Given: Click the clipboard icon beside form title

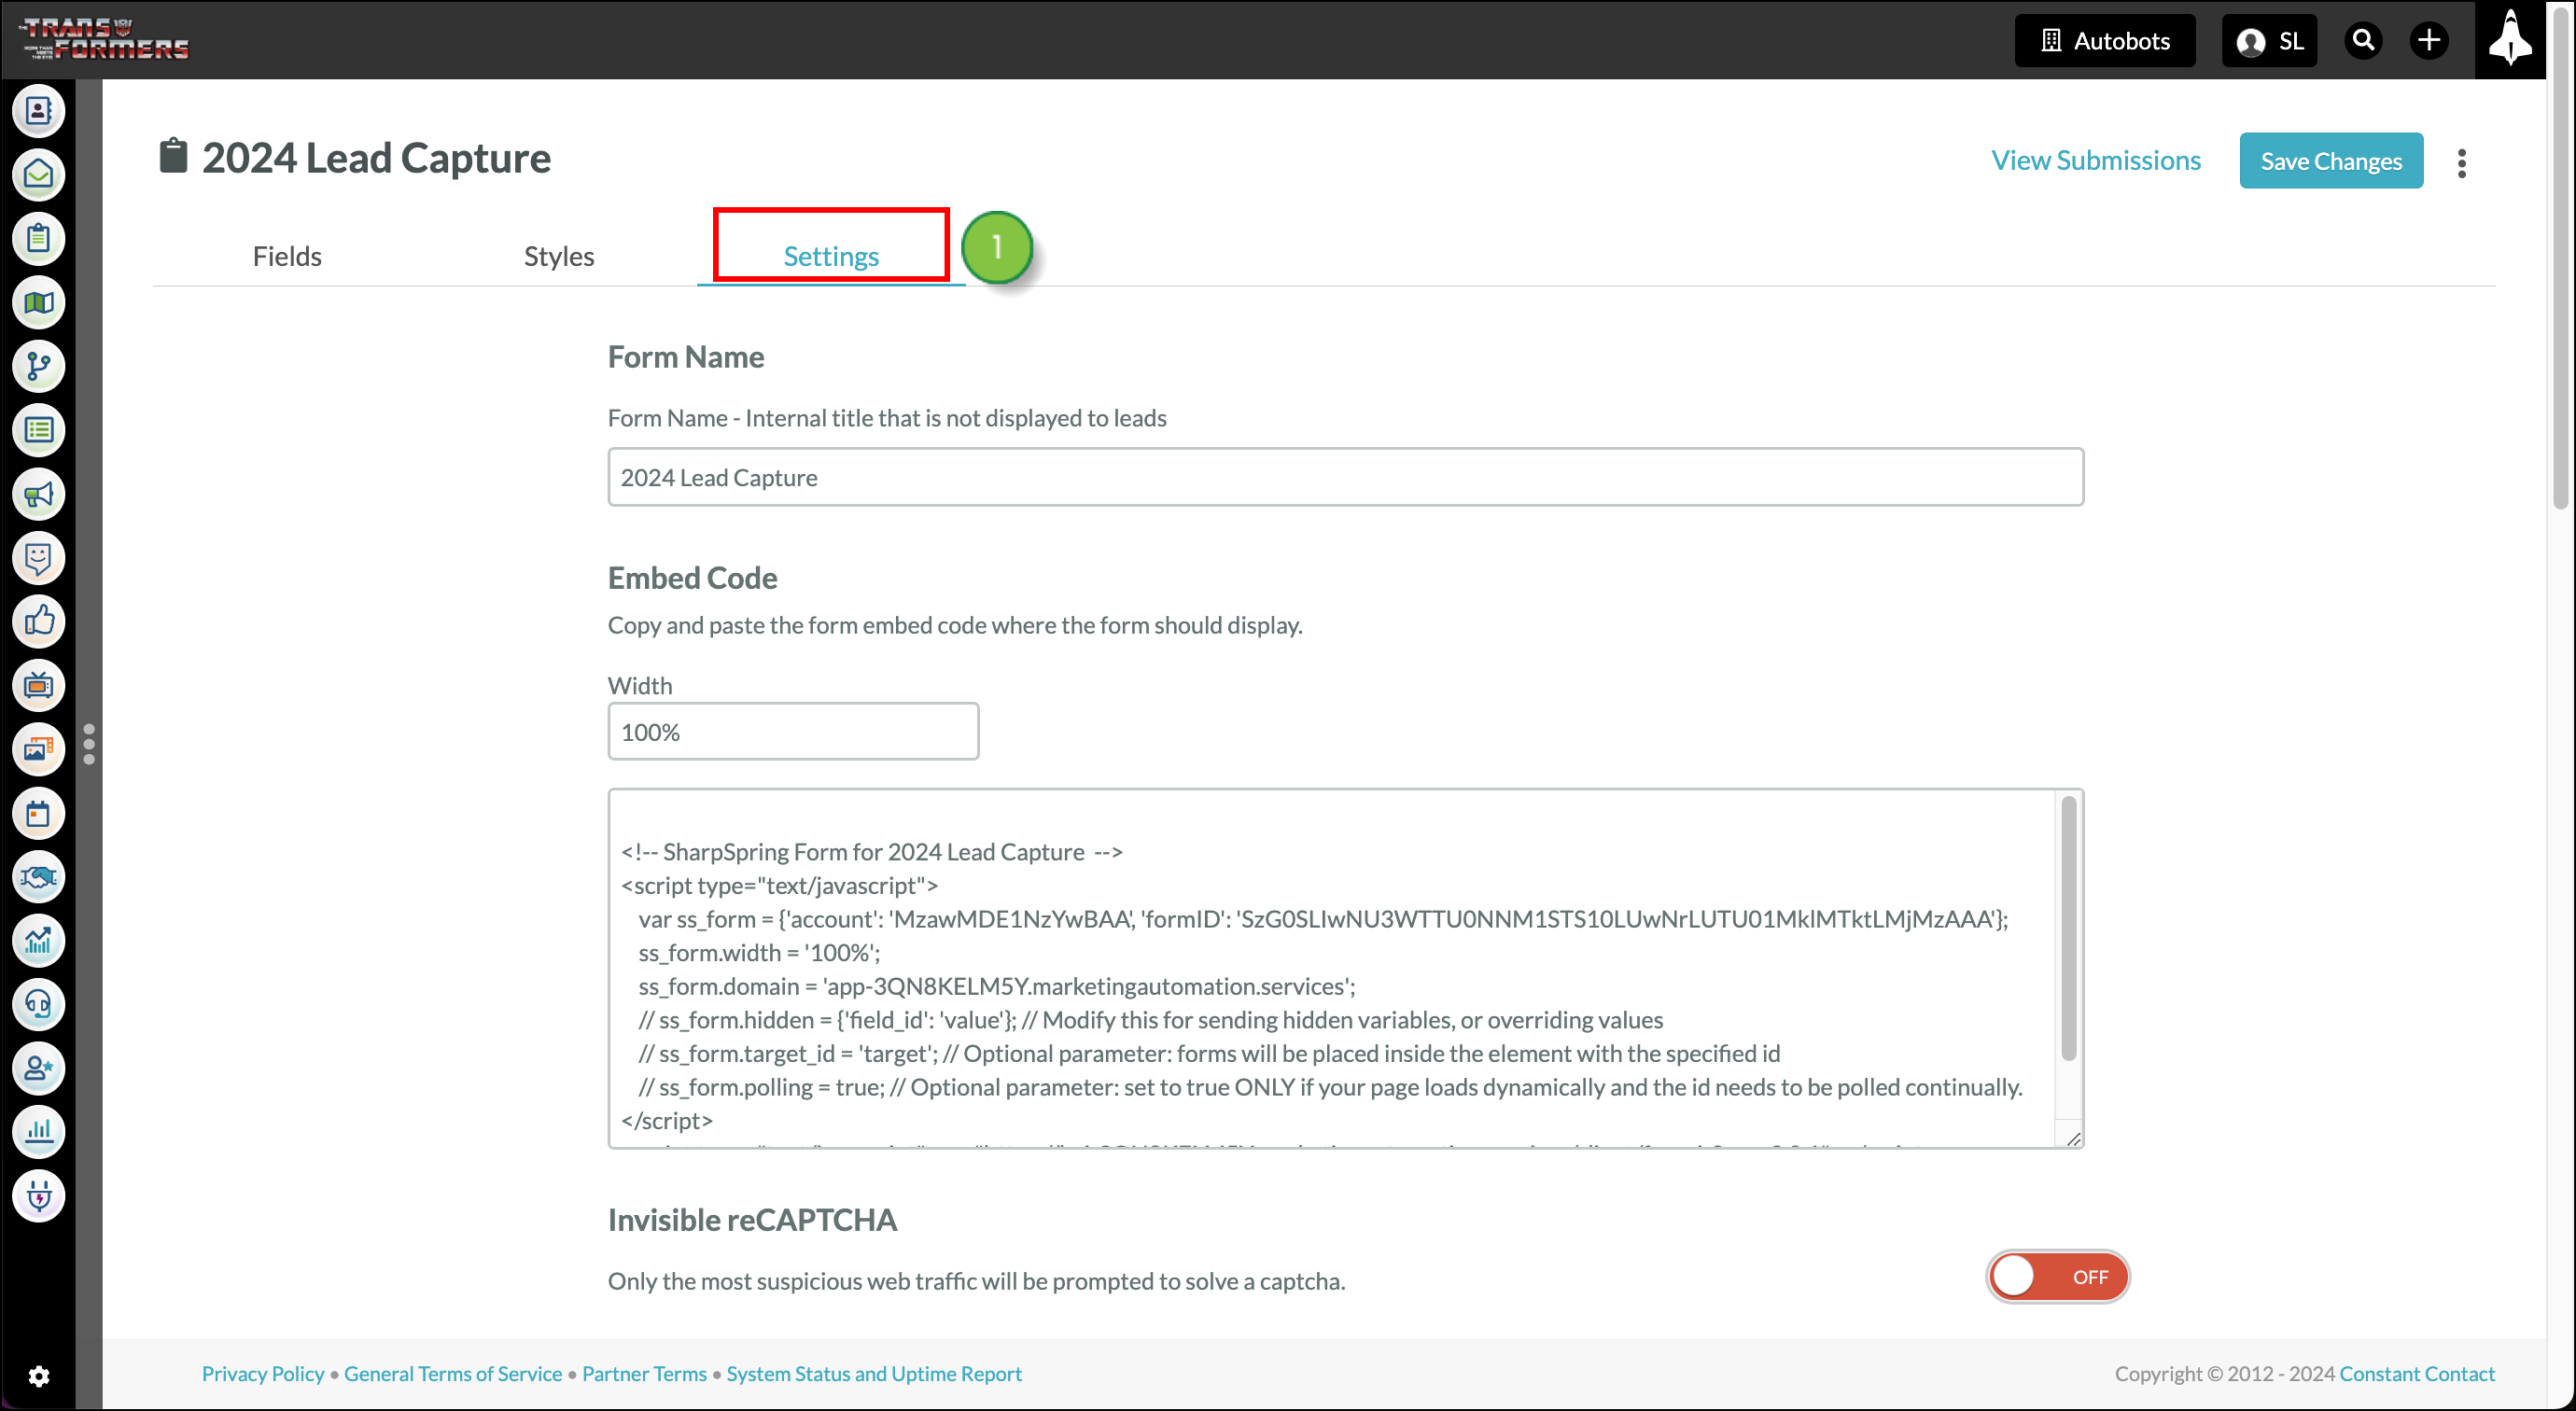Looking at the screenshot, I should (173, 157).
